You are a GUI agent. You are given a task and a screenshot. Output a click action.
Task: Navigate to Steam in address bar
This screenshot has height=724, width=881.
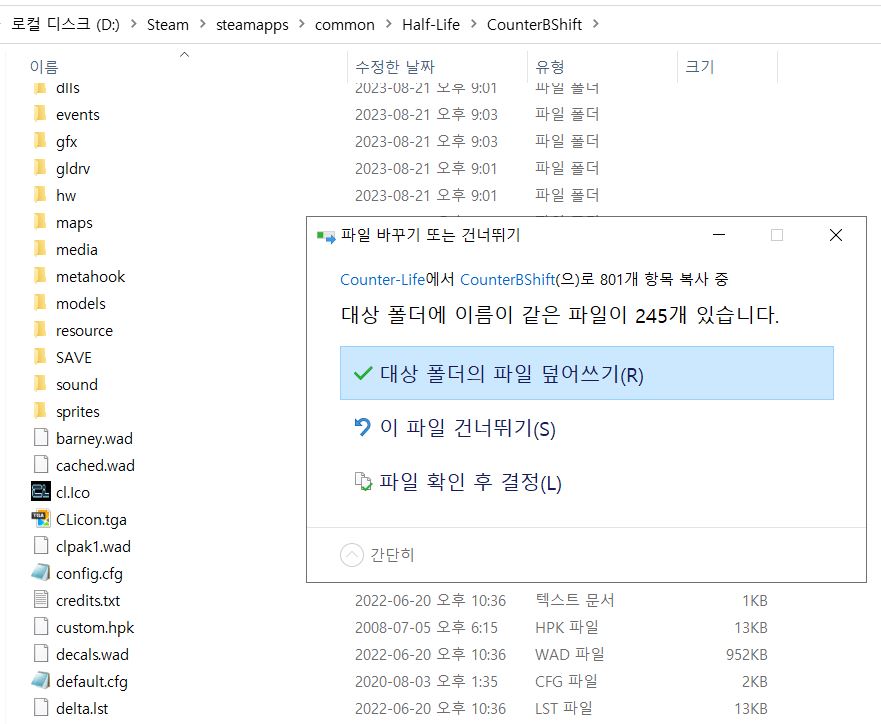coord(167,24)
